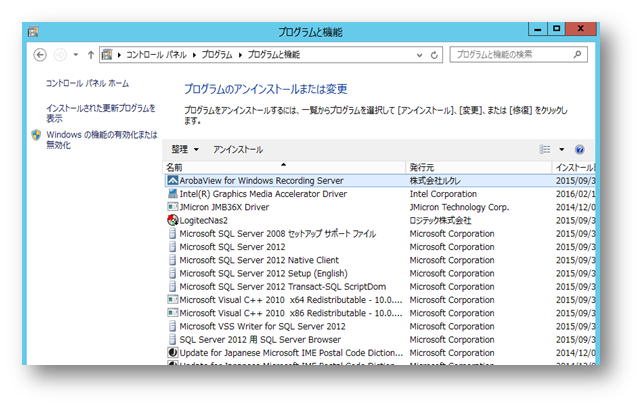Click the magnifier search icon

tap(578, 54)
